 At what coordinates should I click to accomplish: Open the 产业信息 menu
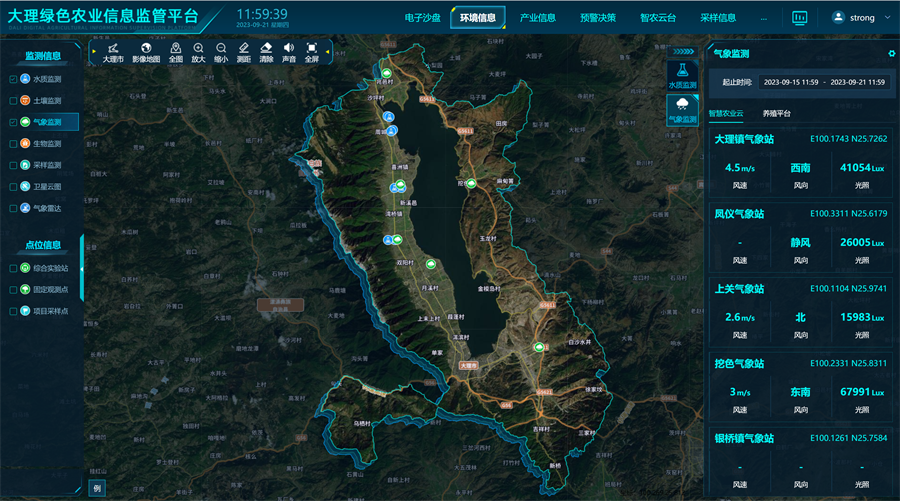pyautogui.click(x=538, y=18)
